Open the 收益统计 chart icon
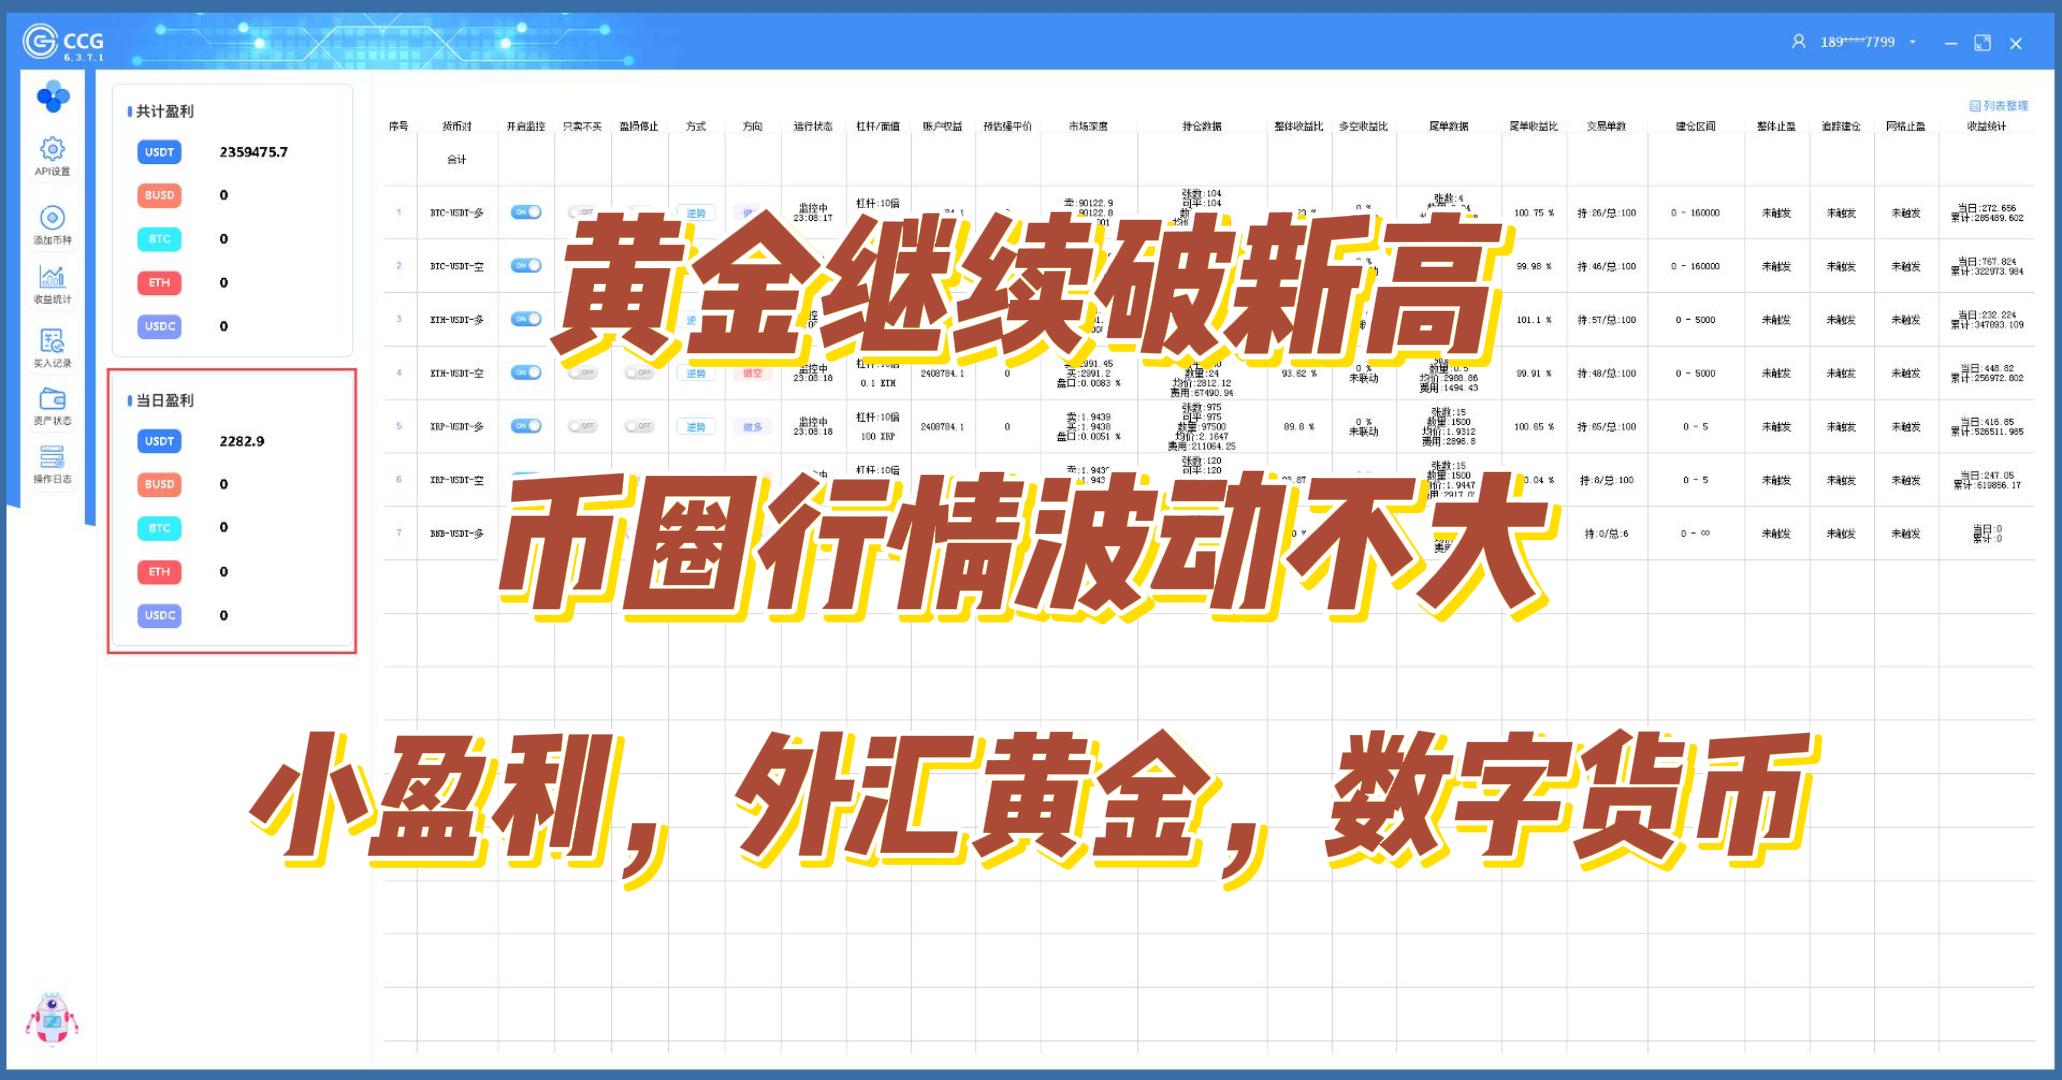Image resolution: width=2062 pixels, height=1080 pixels. 52,277
